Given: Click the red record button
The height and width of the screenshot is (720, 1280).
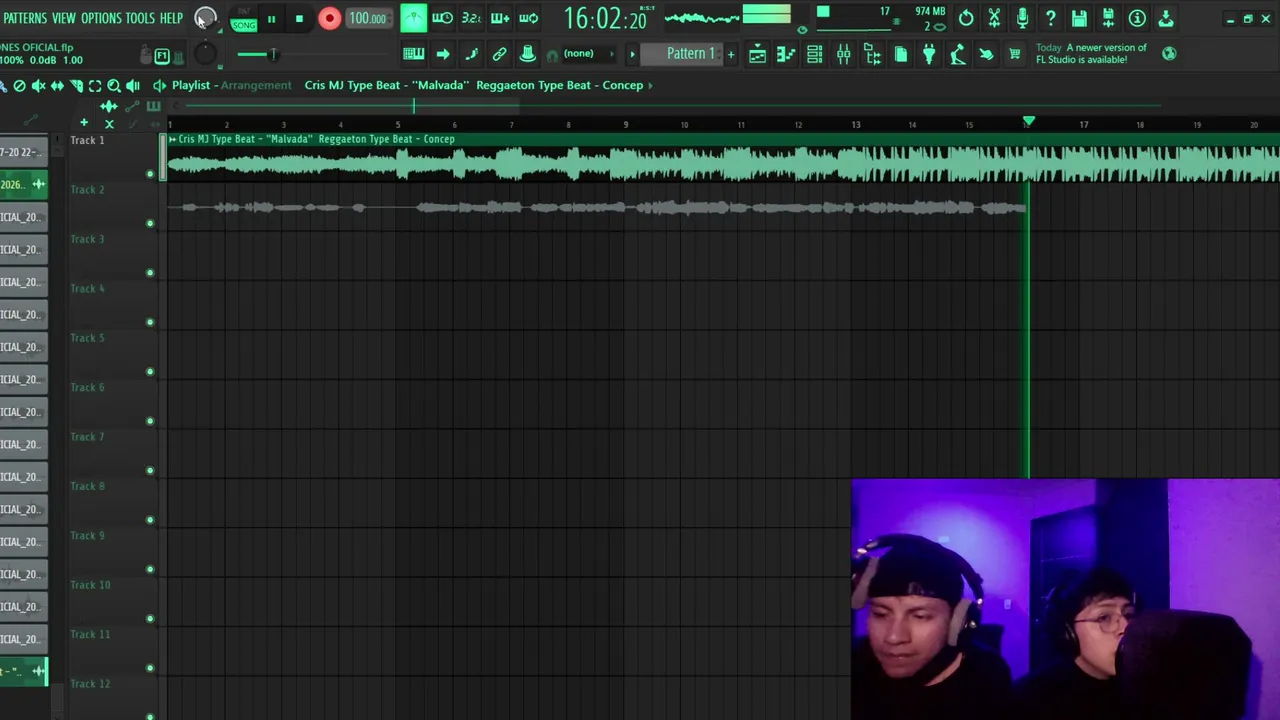Looking at the screenshot, I should 329,18.
